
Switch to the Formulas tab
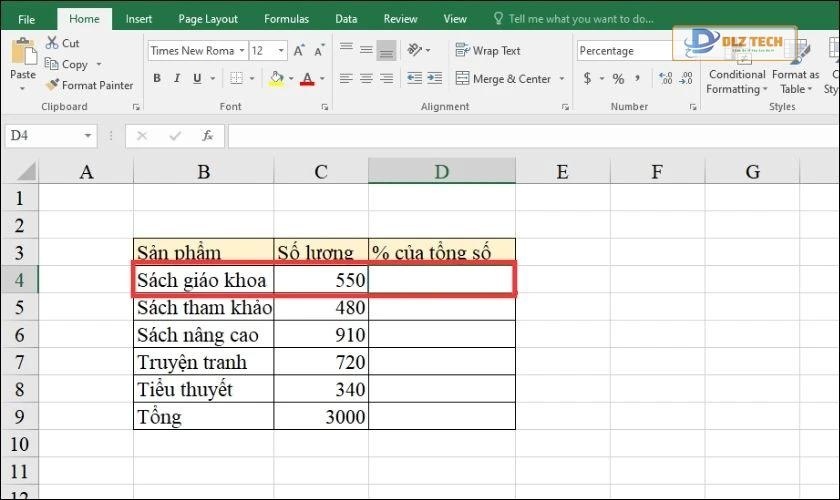286,18
